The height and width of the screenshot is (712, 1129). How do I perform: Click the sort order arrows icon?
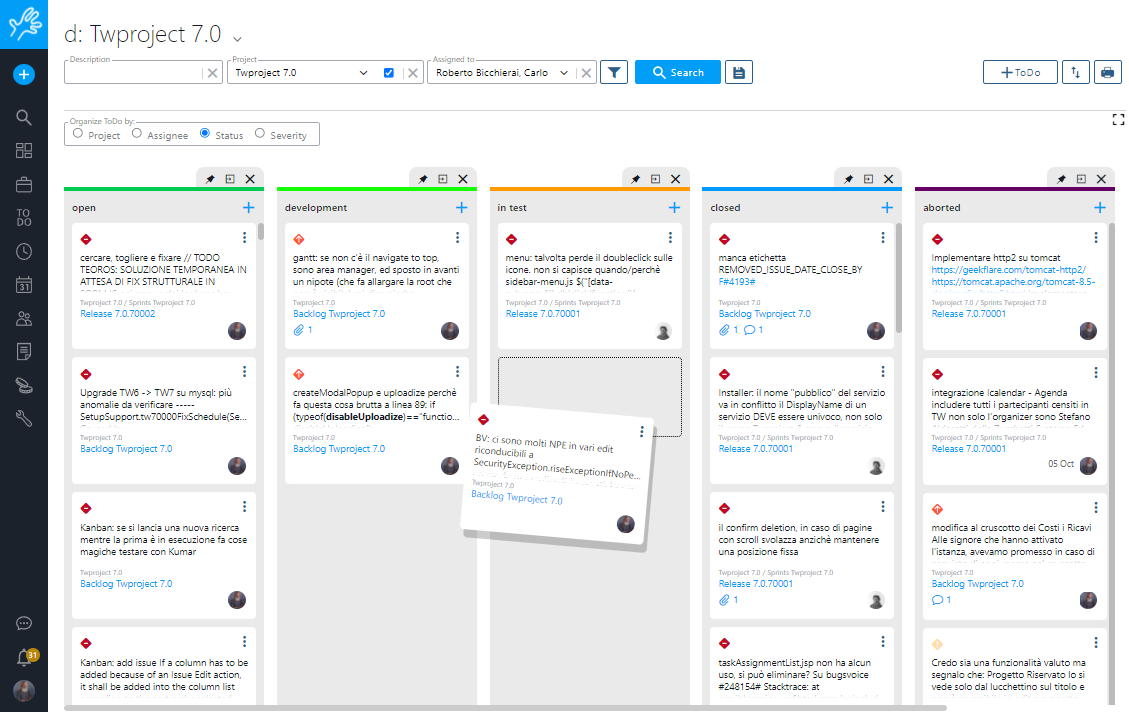(x=1074, y=72)
